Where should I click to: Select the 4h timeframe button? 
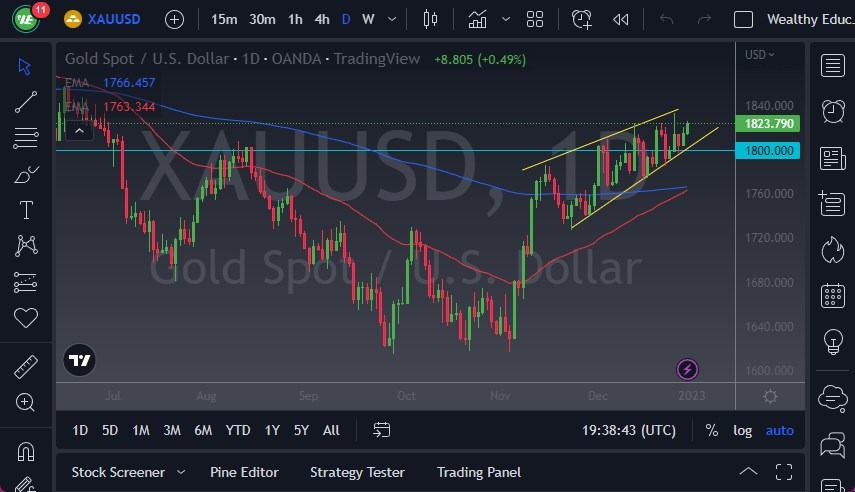[x=321, y=19]
